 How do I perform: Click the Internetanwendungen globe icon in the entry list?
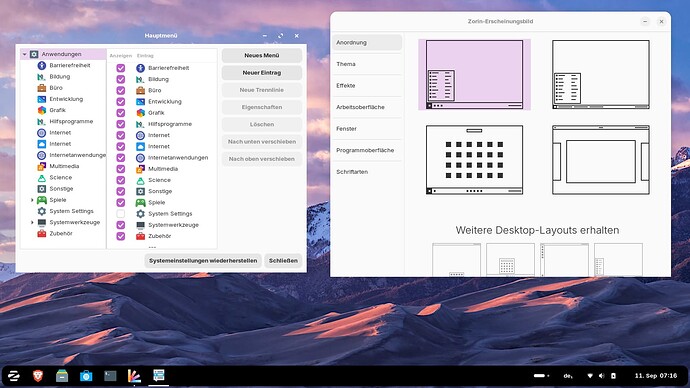click(140, 157)
